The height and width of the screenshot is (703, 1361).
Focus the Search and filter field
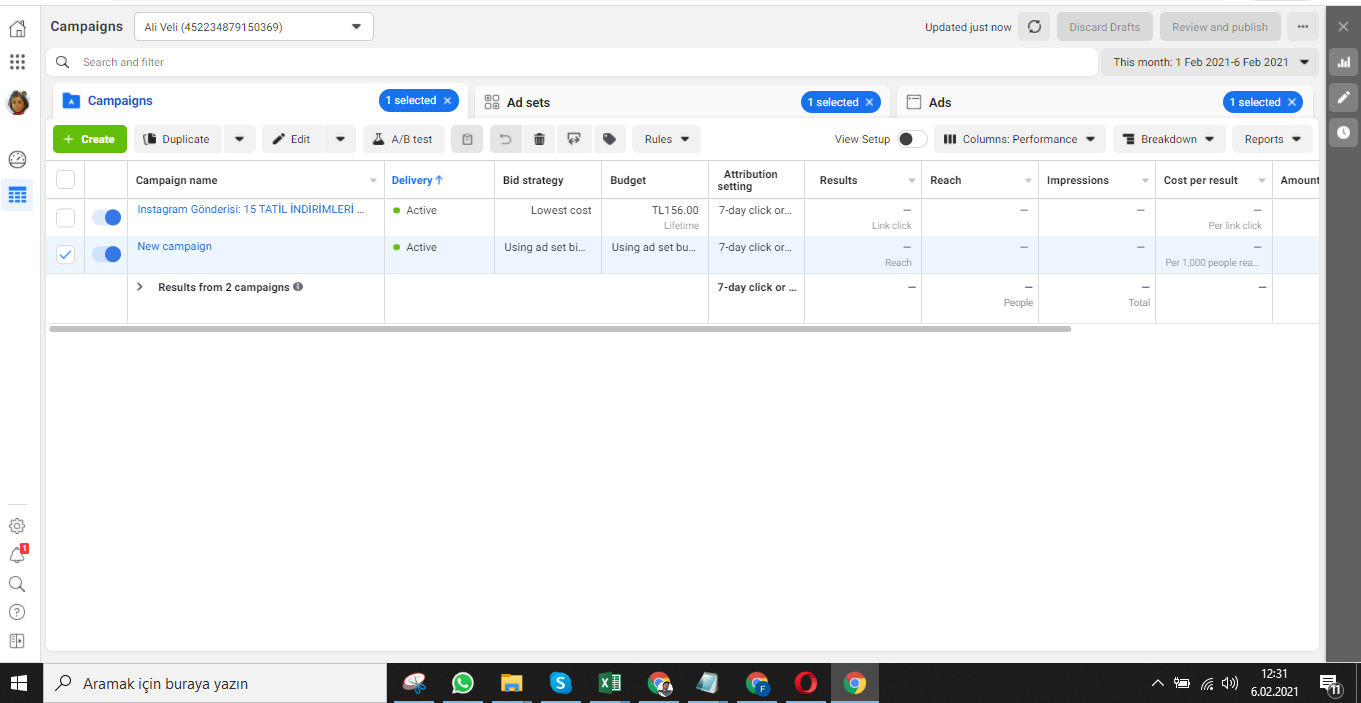pyautogui.click(x=572, y=62)
